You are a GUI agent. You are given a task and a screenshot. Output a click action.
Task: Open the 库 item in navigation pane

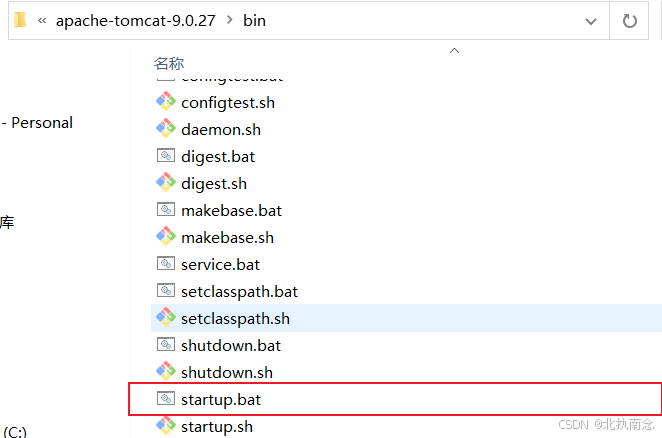pos(7,222)
